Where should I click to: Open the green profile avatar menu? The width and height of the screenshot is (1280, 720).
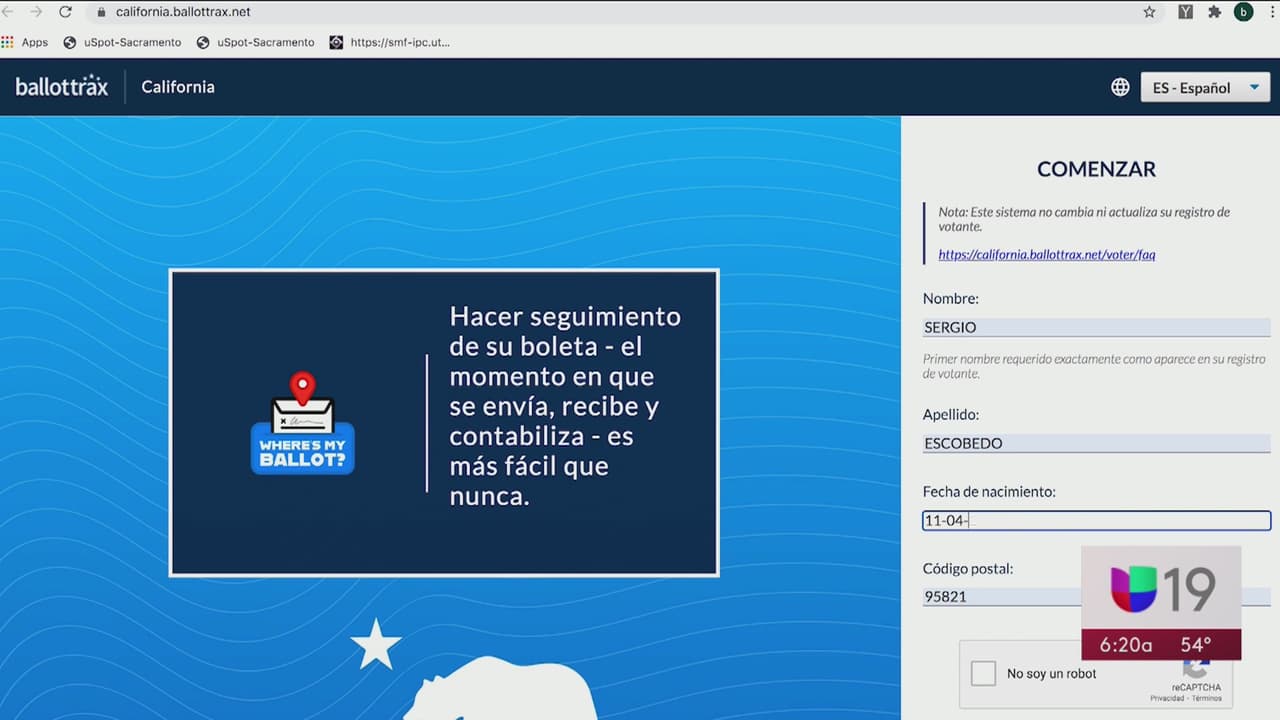[x=1244, y=12]
